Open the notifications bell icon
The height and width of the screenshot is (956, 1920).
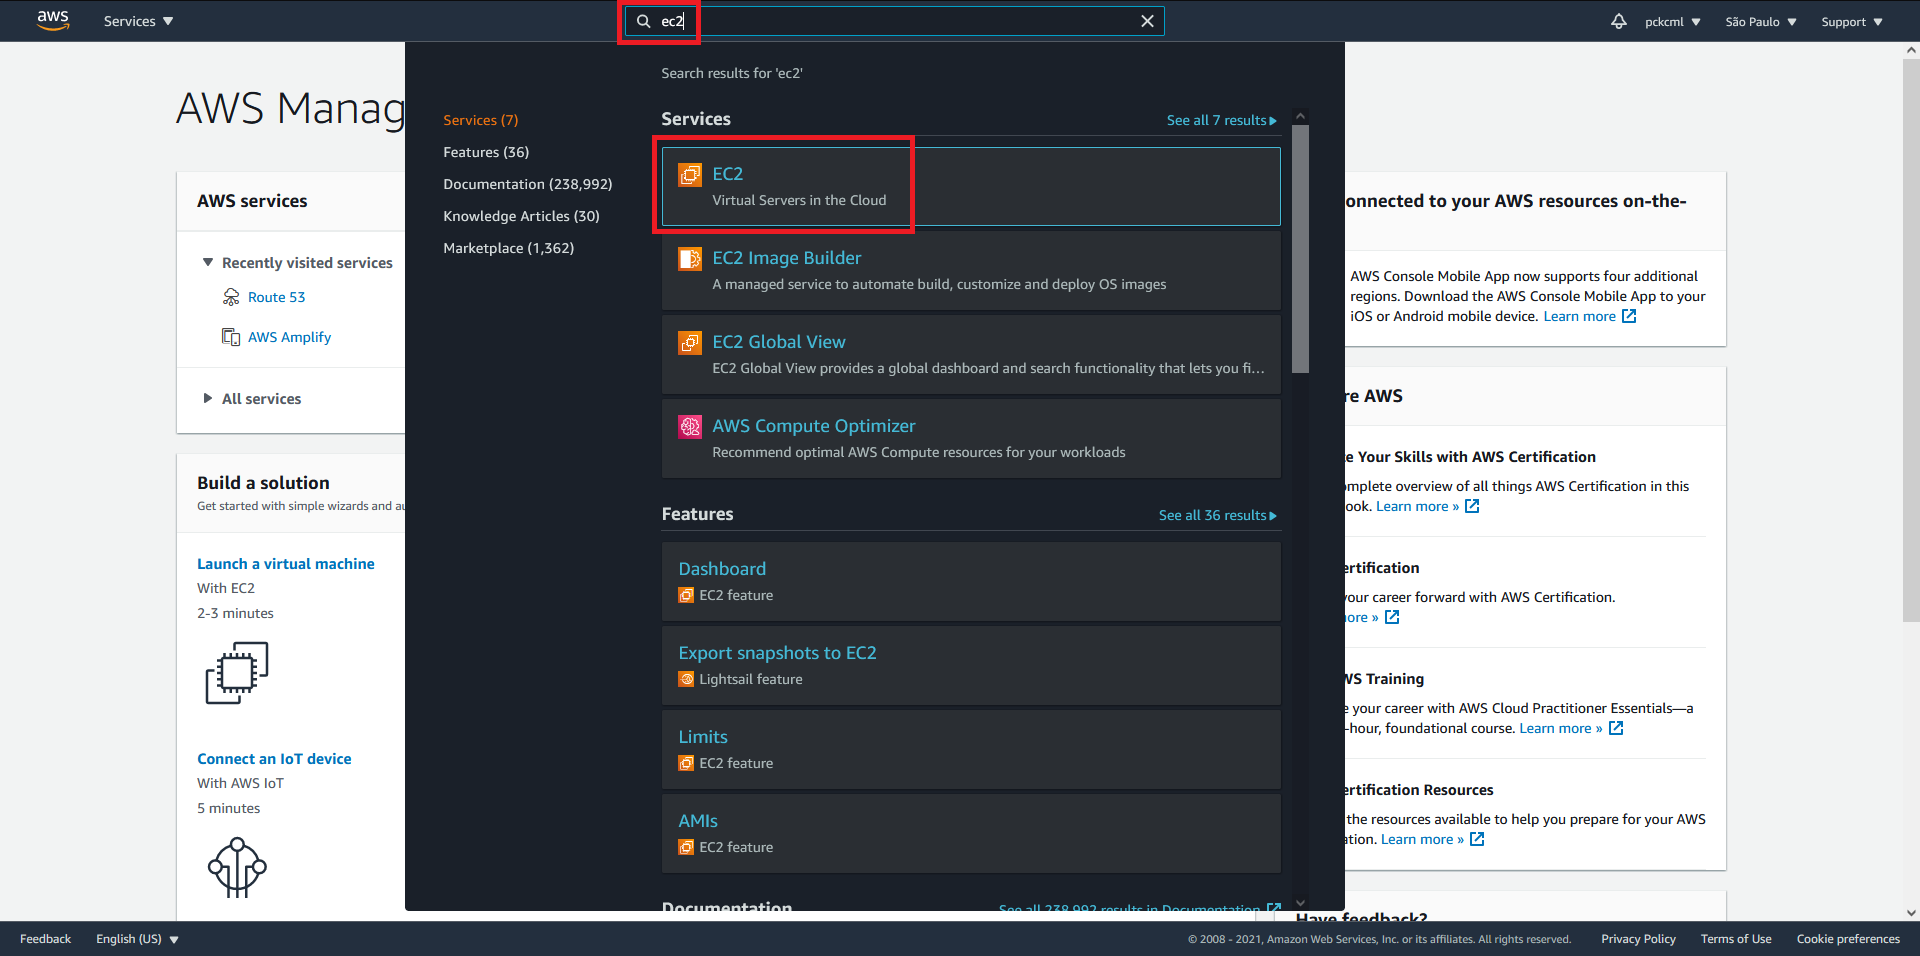[1618, 21]
